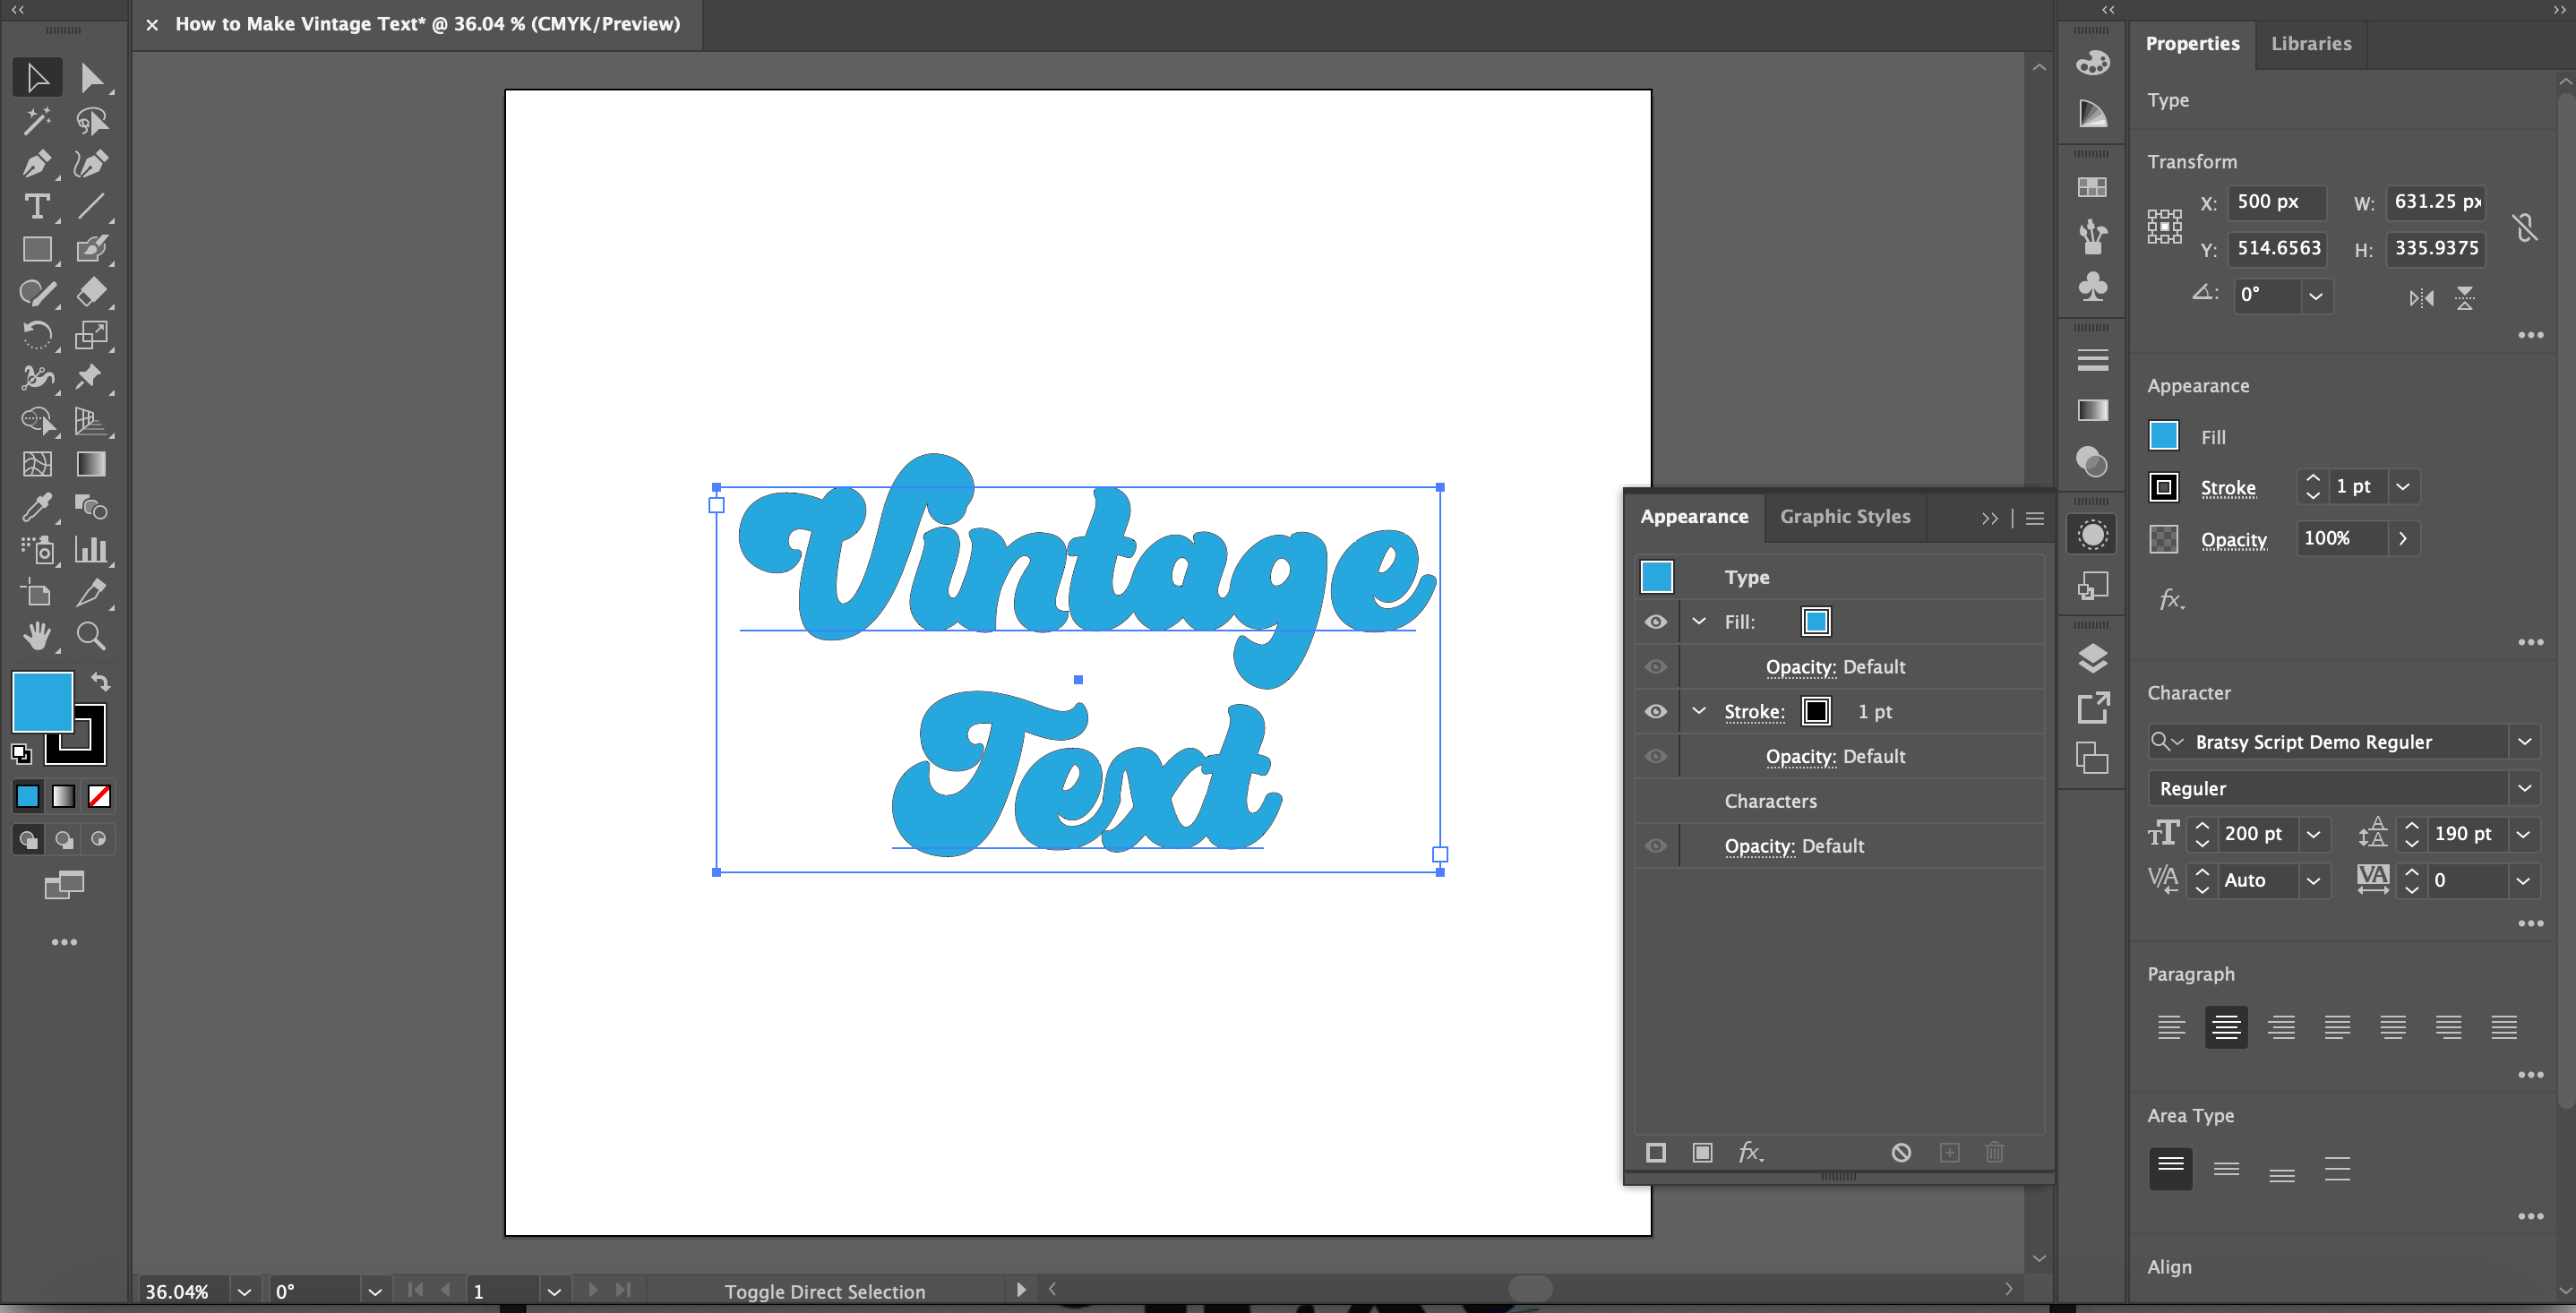Open the Layers panel icon
This screenshot has height=1313, width=2576.
point(2092,658)
